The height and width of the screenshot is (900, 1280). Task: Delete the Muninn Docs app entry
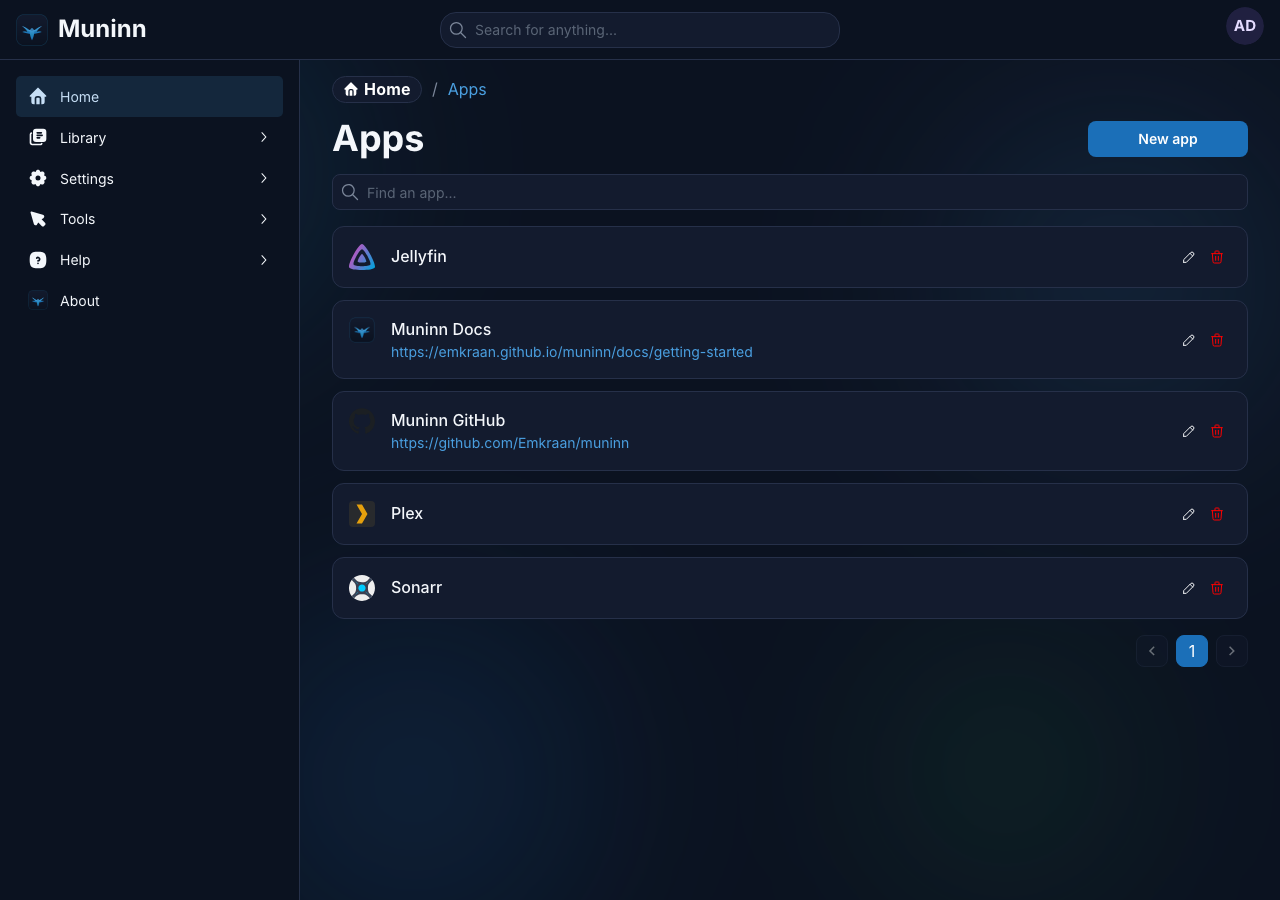1217,340
